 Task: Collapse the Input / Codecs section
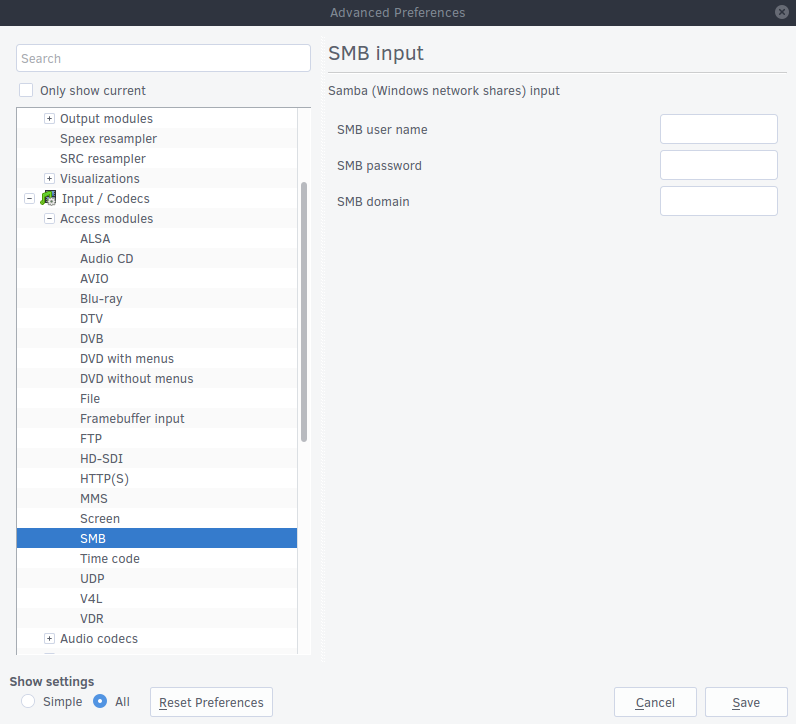point(29,199)
